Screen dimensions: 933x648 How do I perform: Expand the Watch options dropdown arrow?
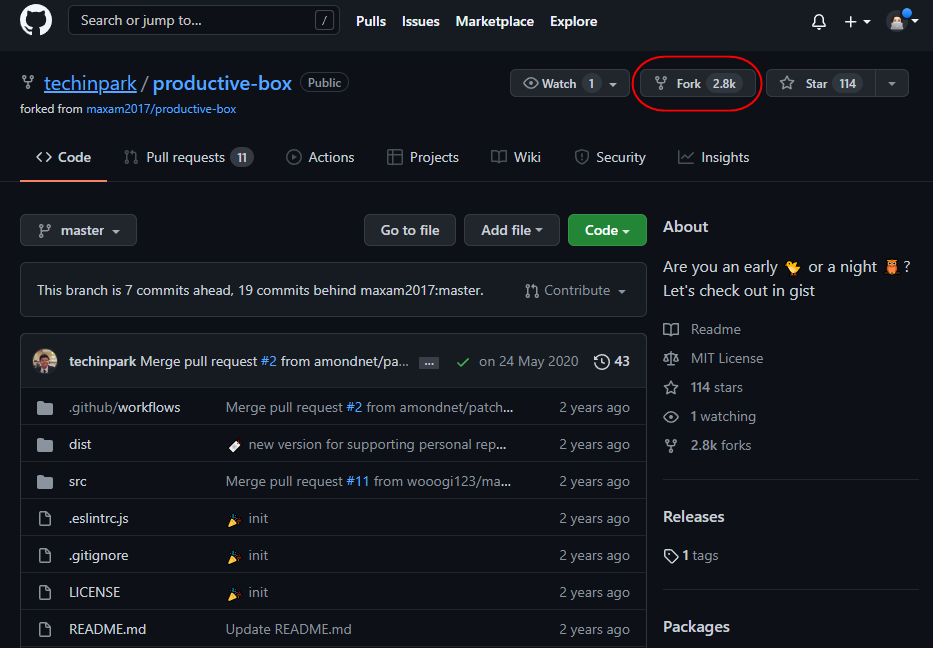point(613,83)
